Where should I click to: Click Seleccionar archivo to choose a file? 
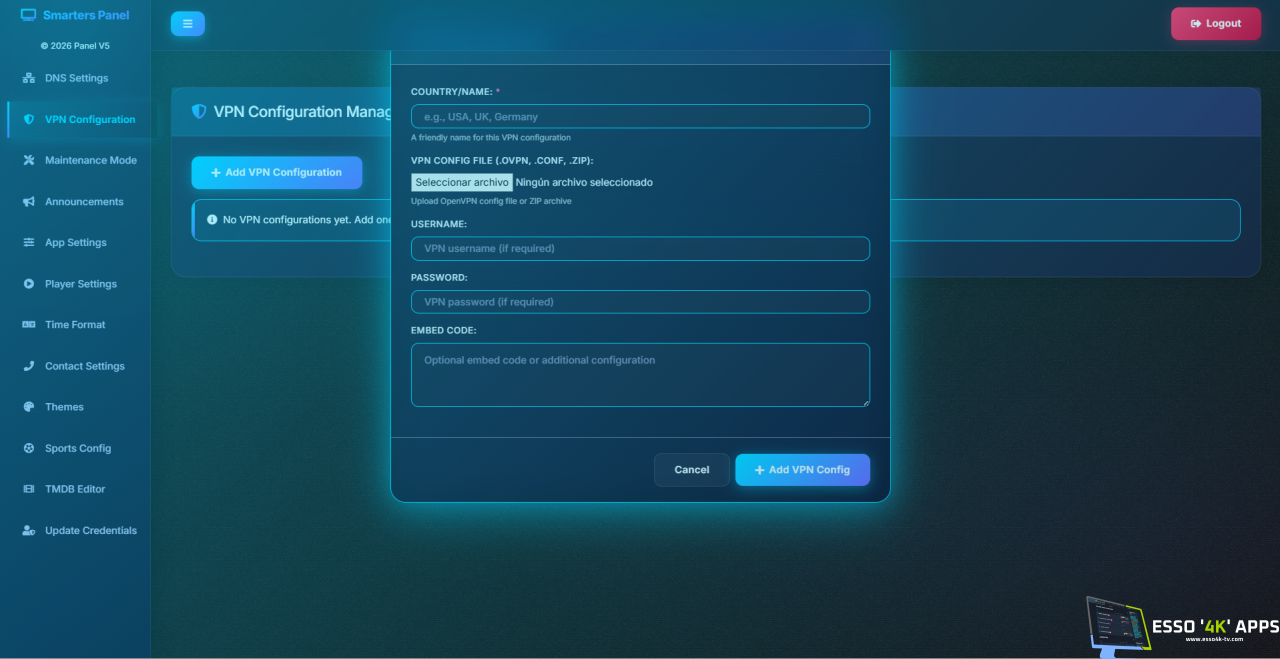[462, 182]
